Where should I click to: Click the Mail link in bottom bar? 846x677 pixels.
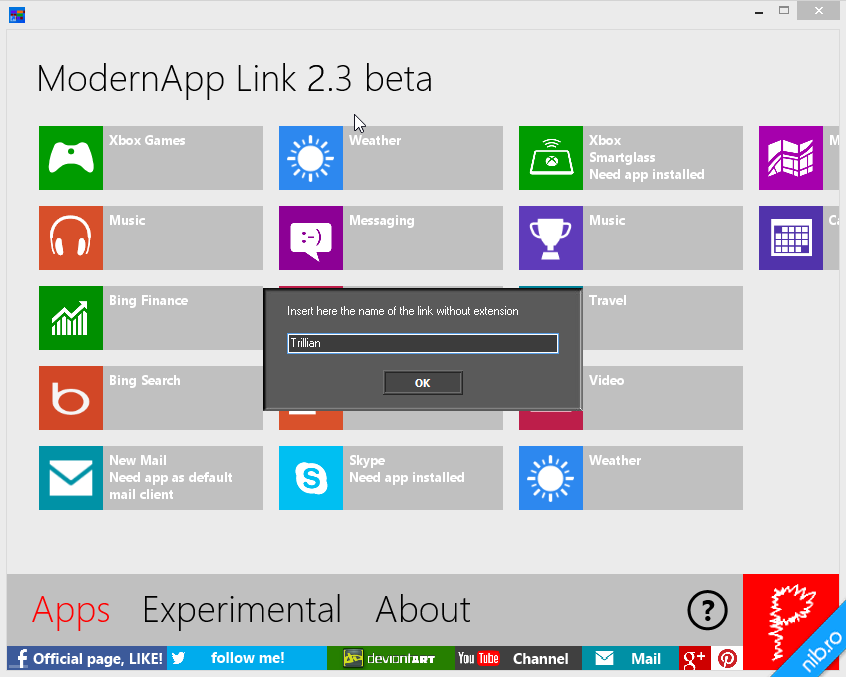[630, 658]
